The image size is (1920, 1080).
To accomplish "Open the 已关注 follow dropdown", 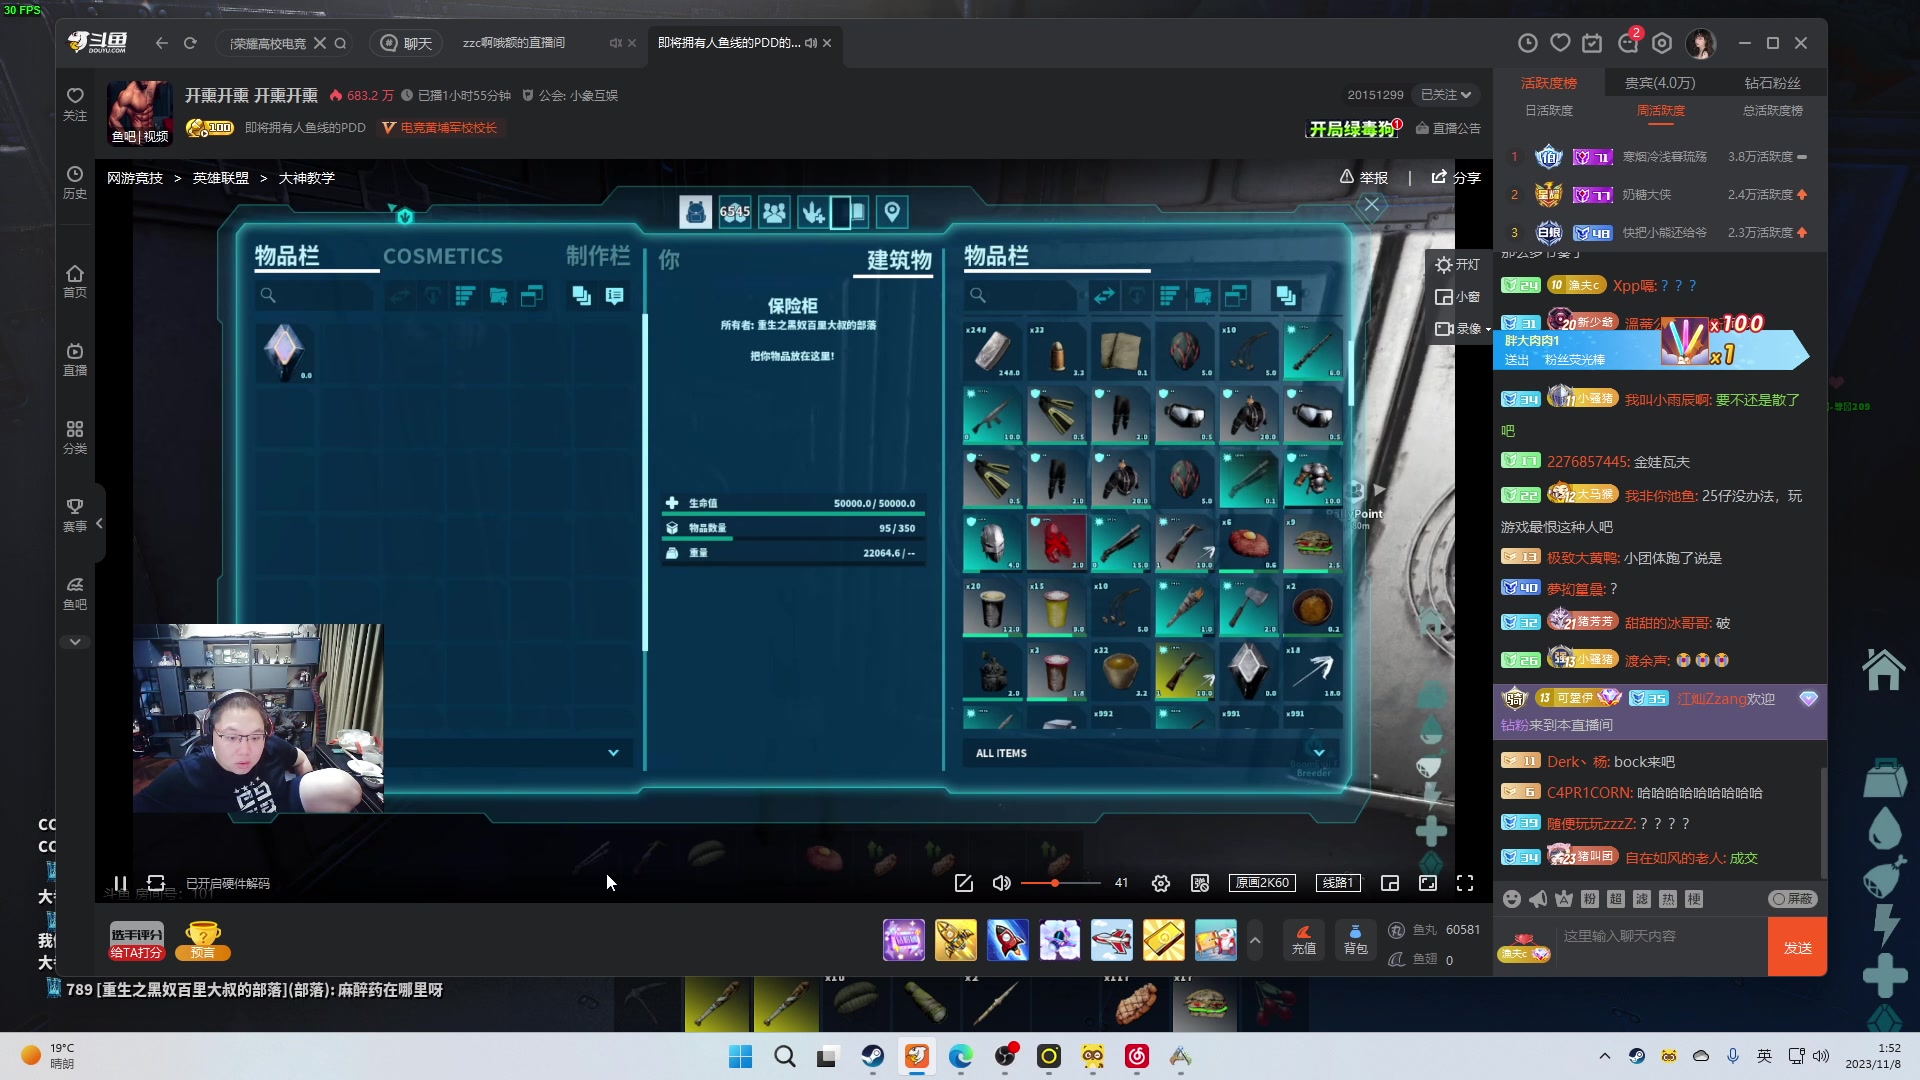I will click(x=1446, y=95).
